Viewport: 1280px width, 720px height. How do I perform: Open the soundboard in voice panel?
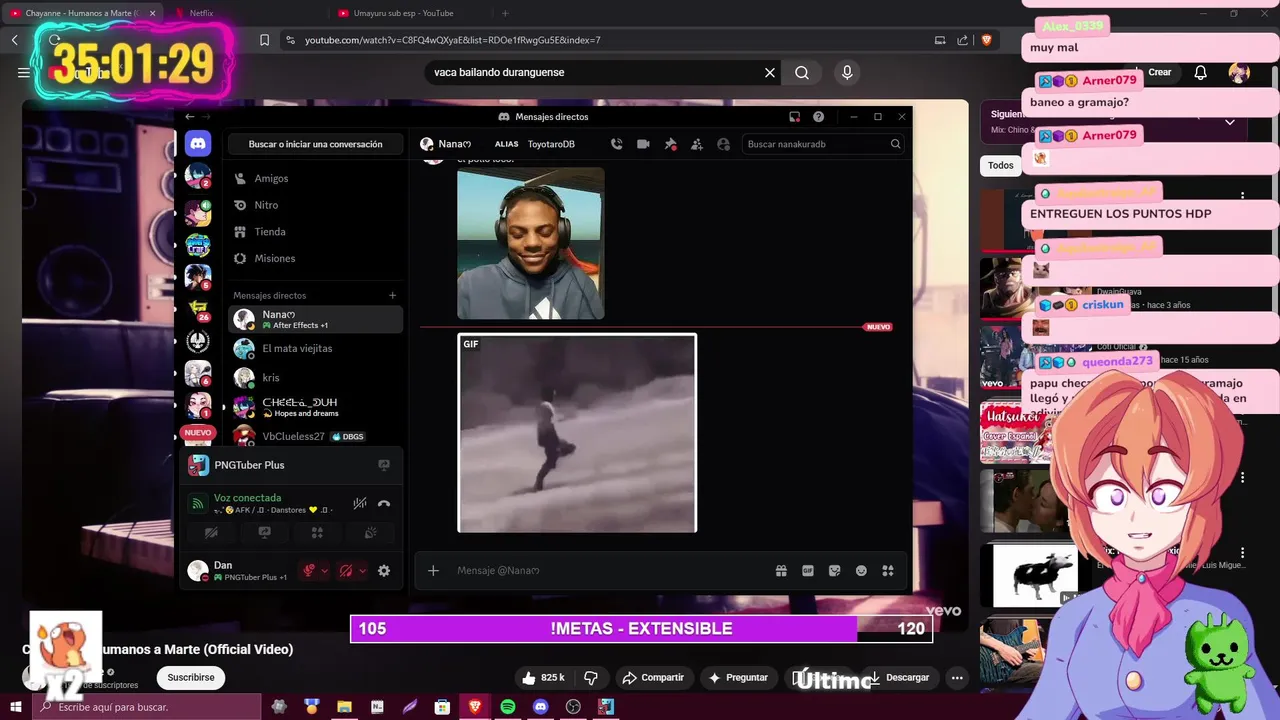(370, 533)
